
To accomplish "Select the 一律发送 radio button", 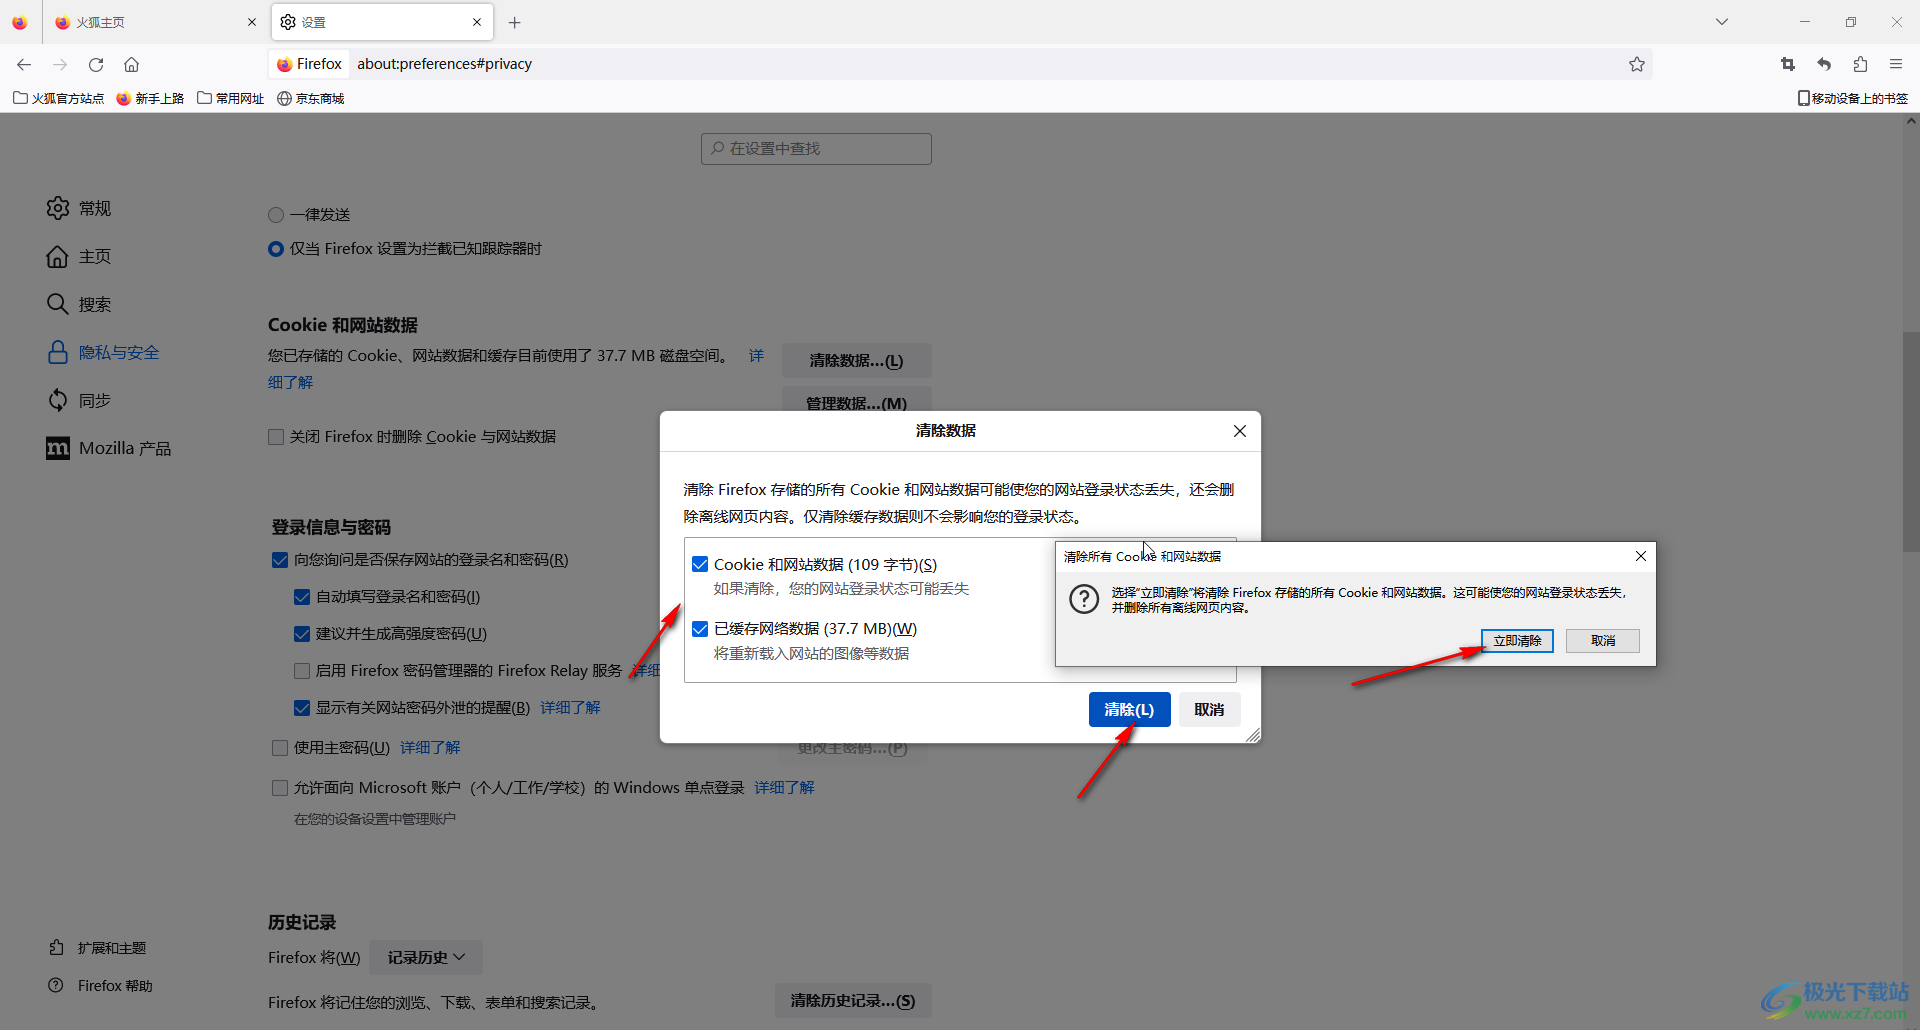I will pyautogui.click(x=276, y=215).
